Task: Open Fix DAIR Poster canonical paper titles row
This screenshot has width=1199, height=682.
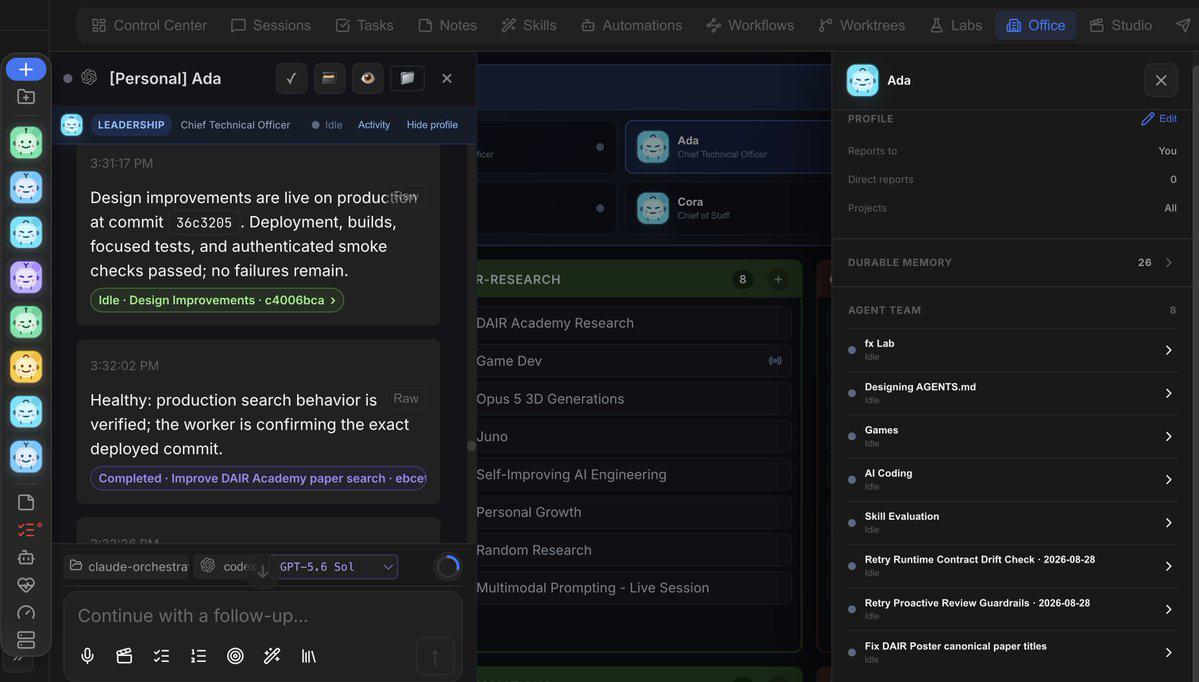Action: 1012,652
